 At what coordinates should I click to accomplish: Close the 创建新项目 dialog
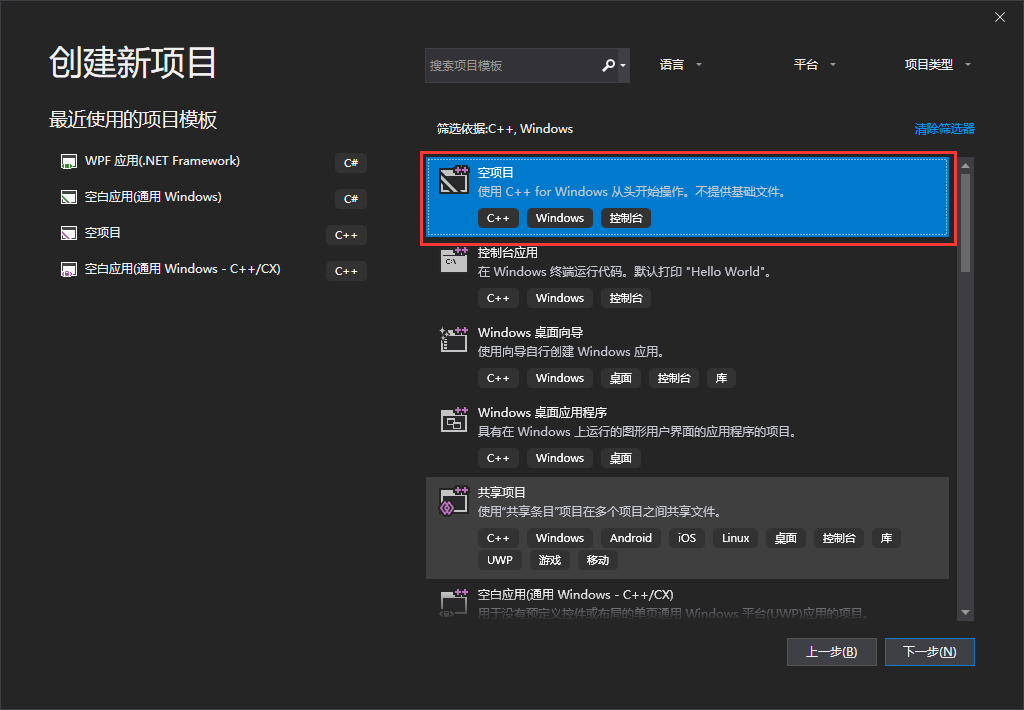coord(1000,17)
